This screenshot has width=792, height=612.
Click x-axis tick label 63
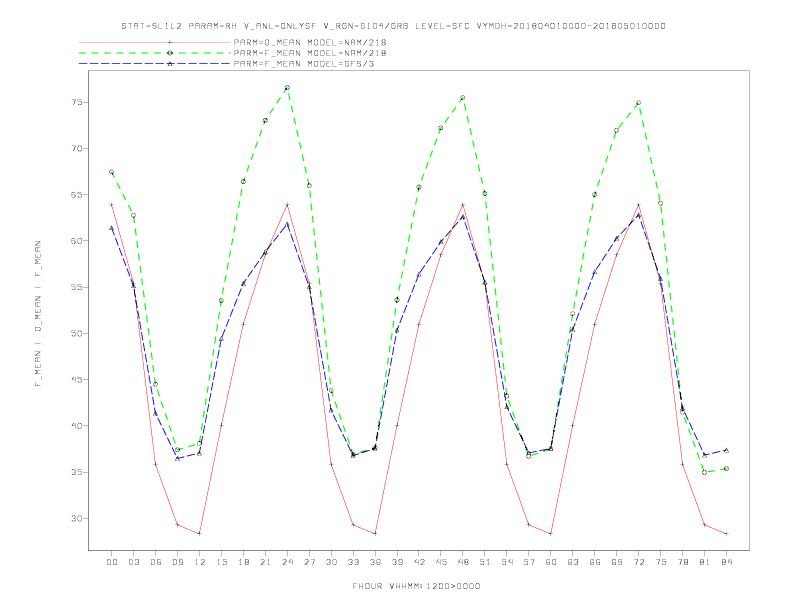pos(573,562)
